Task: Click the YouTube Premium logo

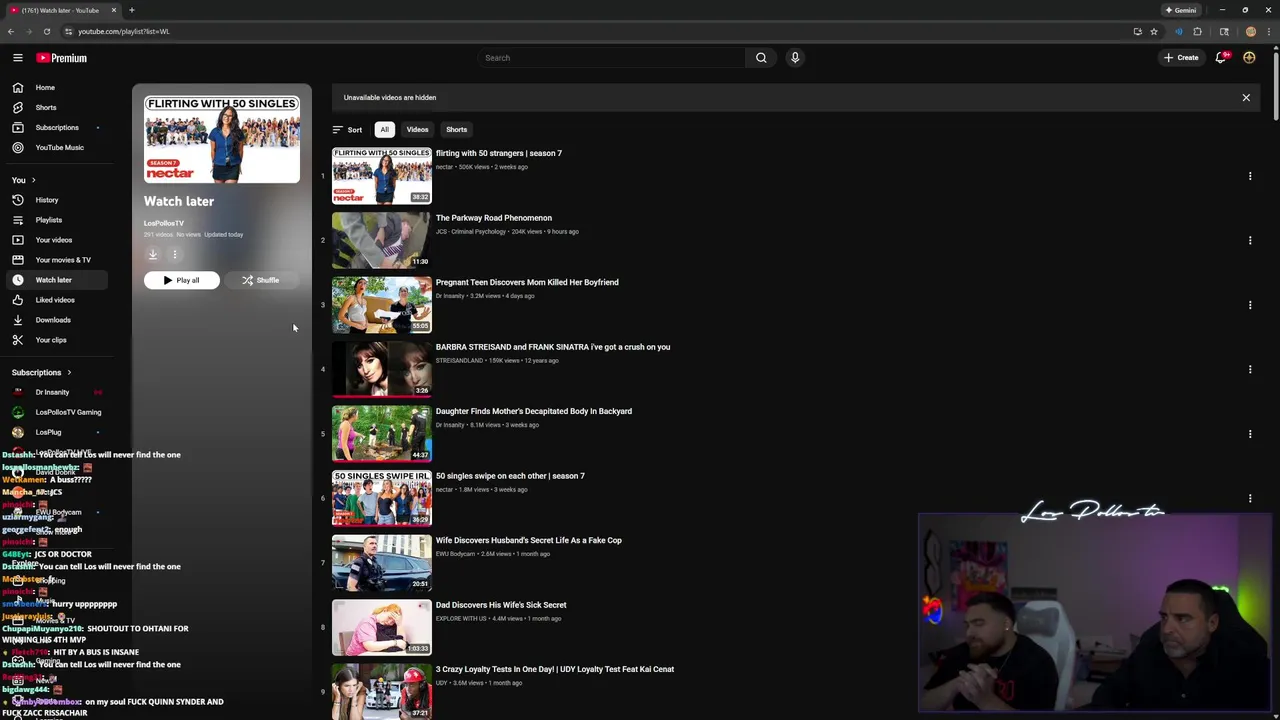Action: click(x=62, y=58)
